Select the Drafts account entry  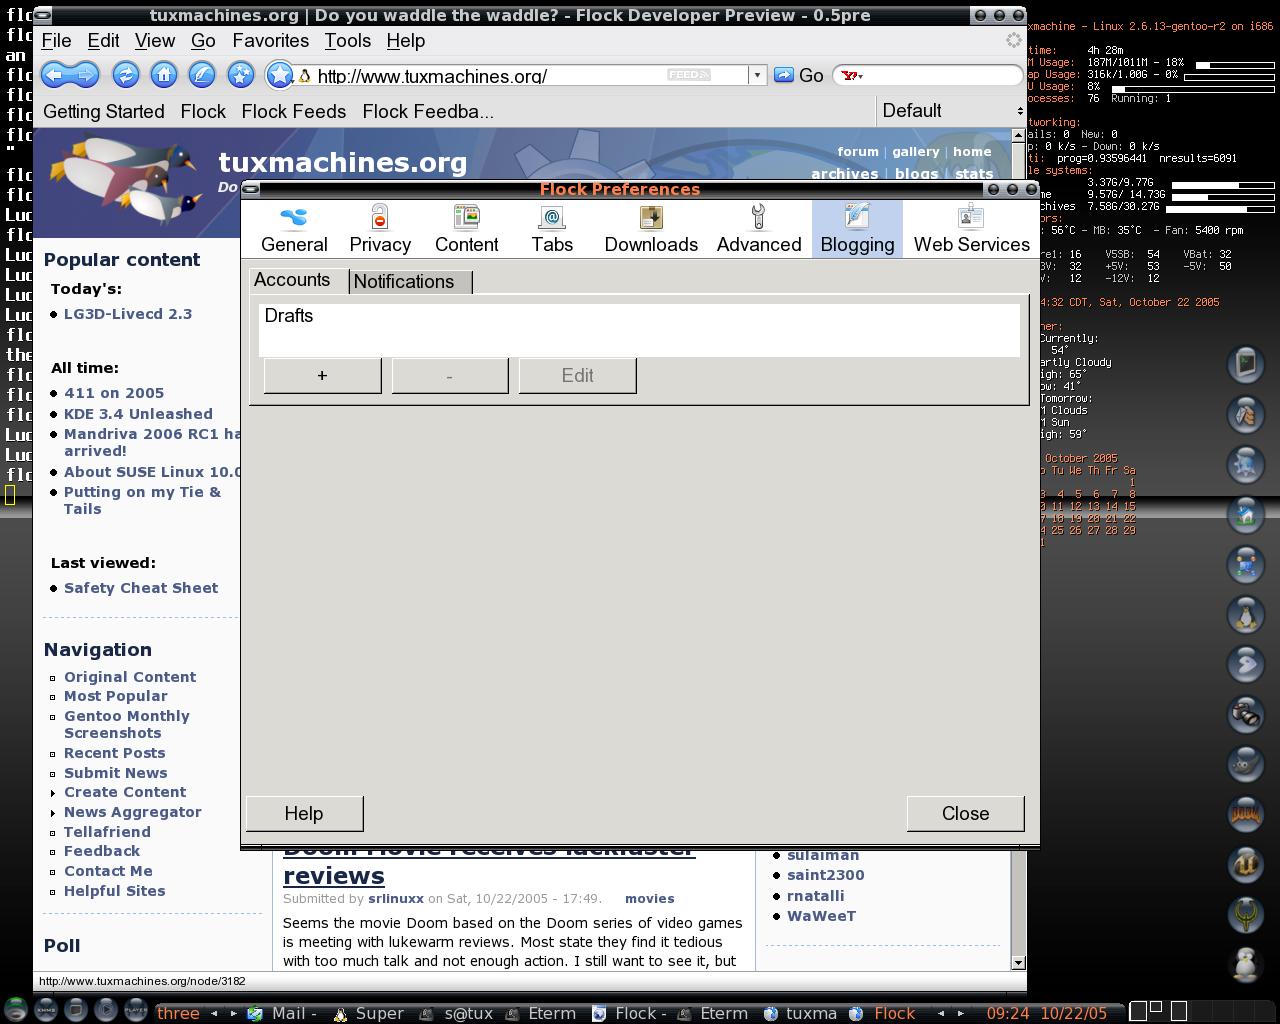click(639, 316)
